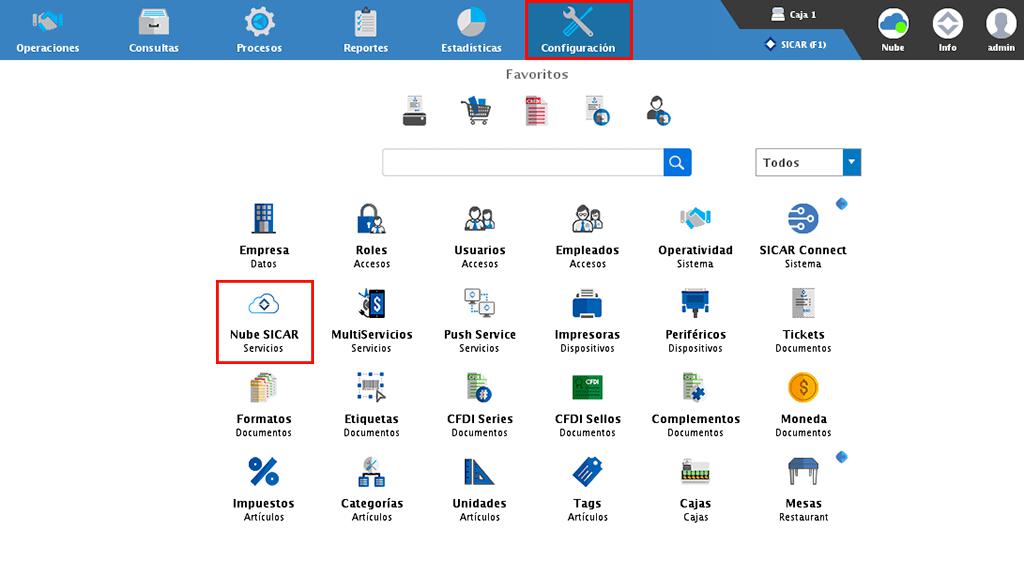Open the Mesas restaurant settings
This screenshot has height=575, width=1024.
pos(803,488)
